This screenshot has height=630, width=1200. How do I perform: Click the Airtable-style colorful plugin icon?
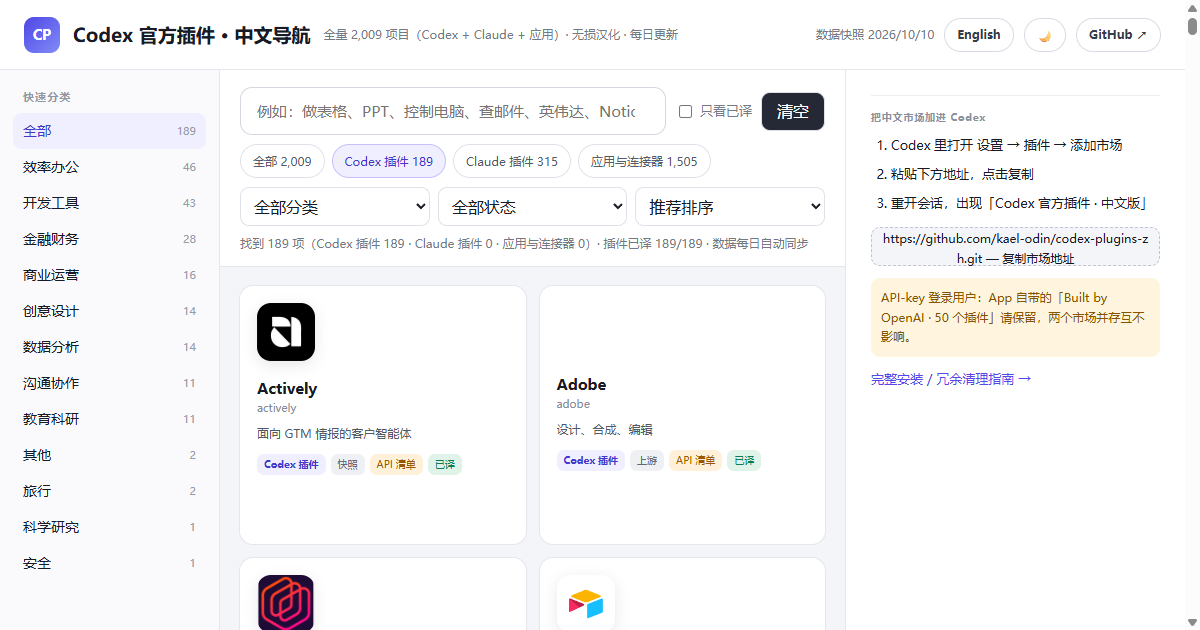coord(586,602)
